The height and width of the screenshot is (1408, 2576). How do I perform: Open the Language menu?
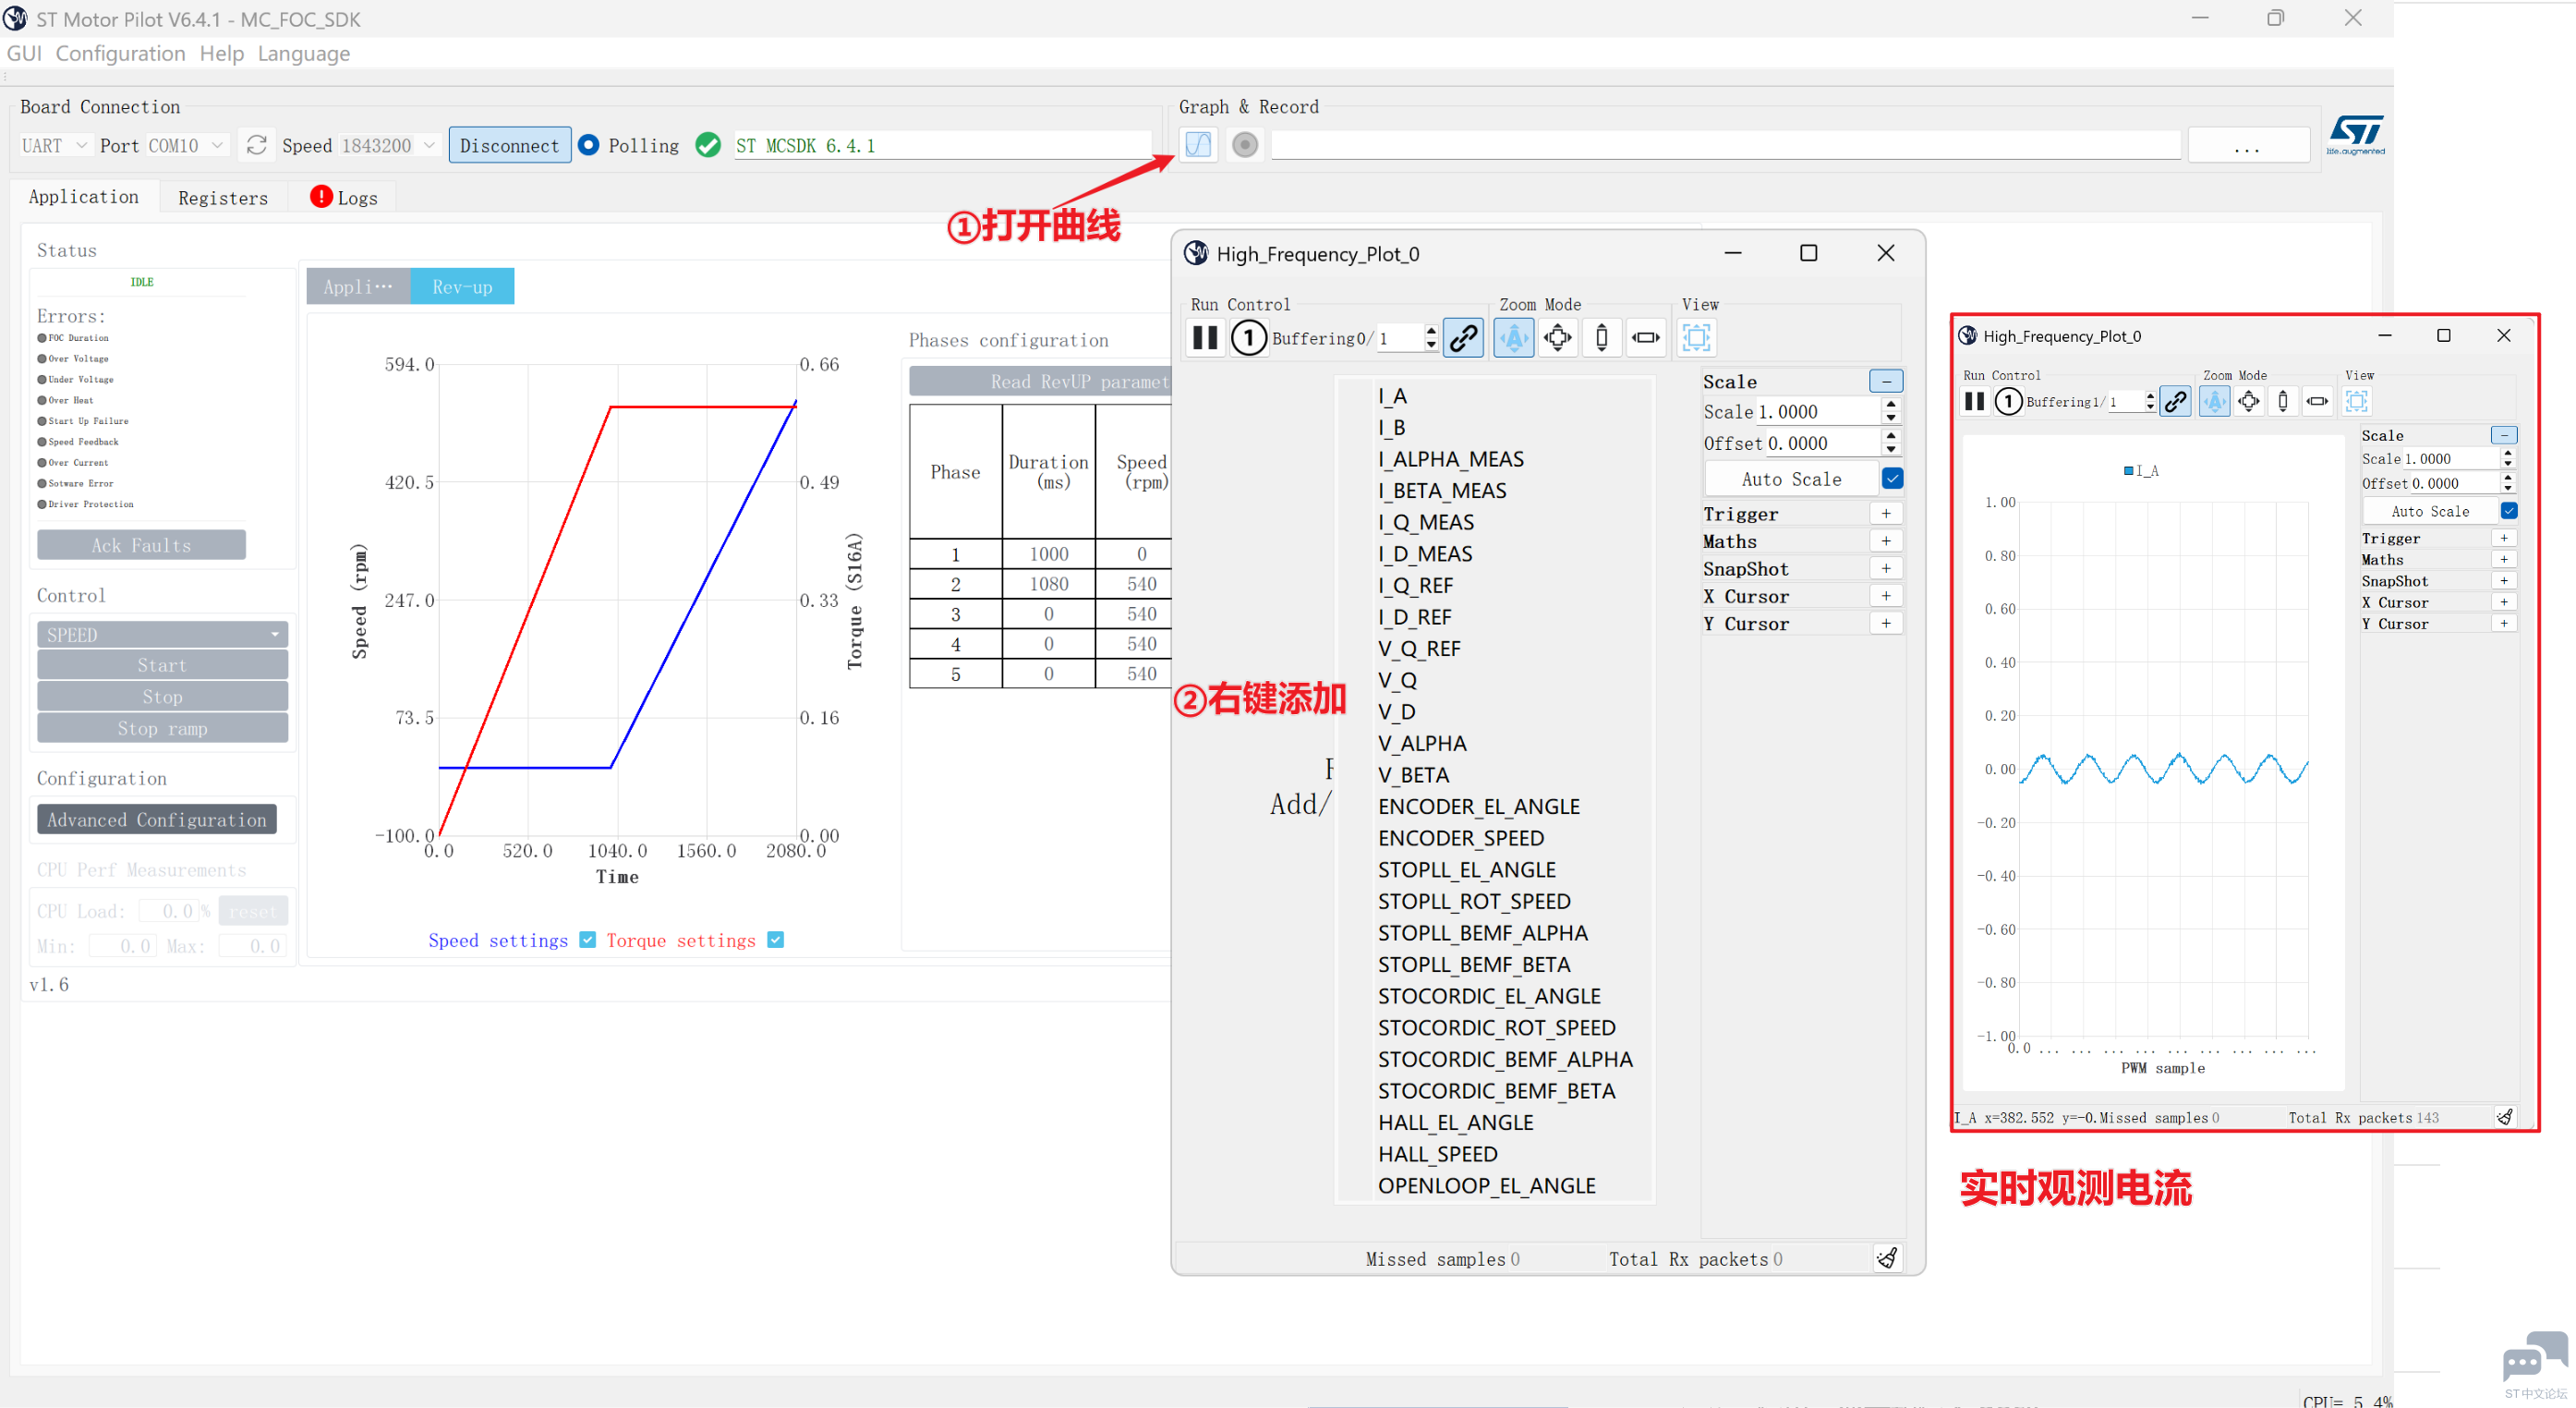tap(304, 53)
